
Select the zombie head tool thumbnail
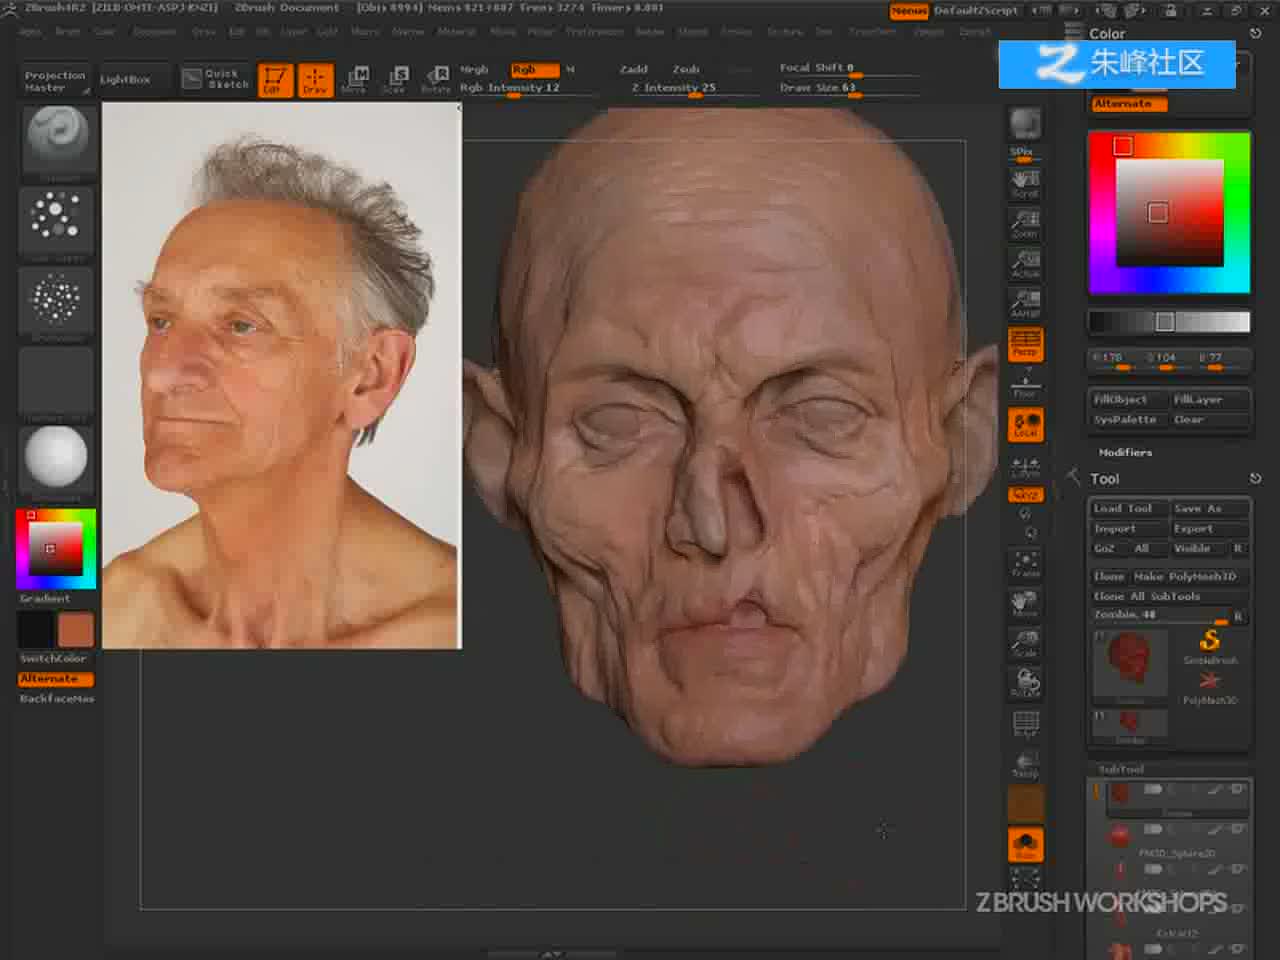[x=1130, y=662]
